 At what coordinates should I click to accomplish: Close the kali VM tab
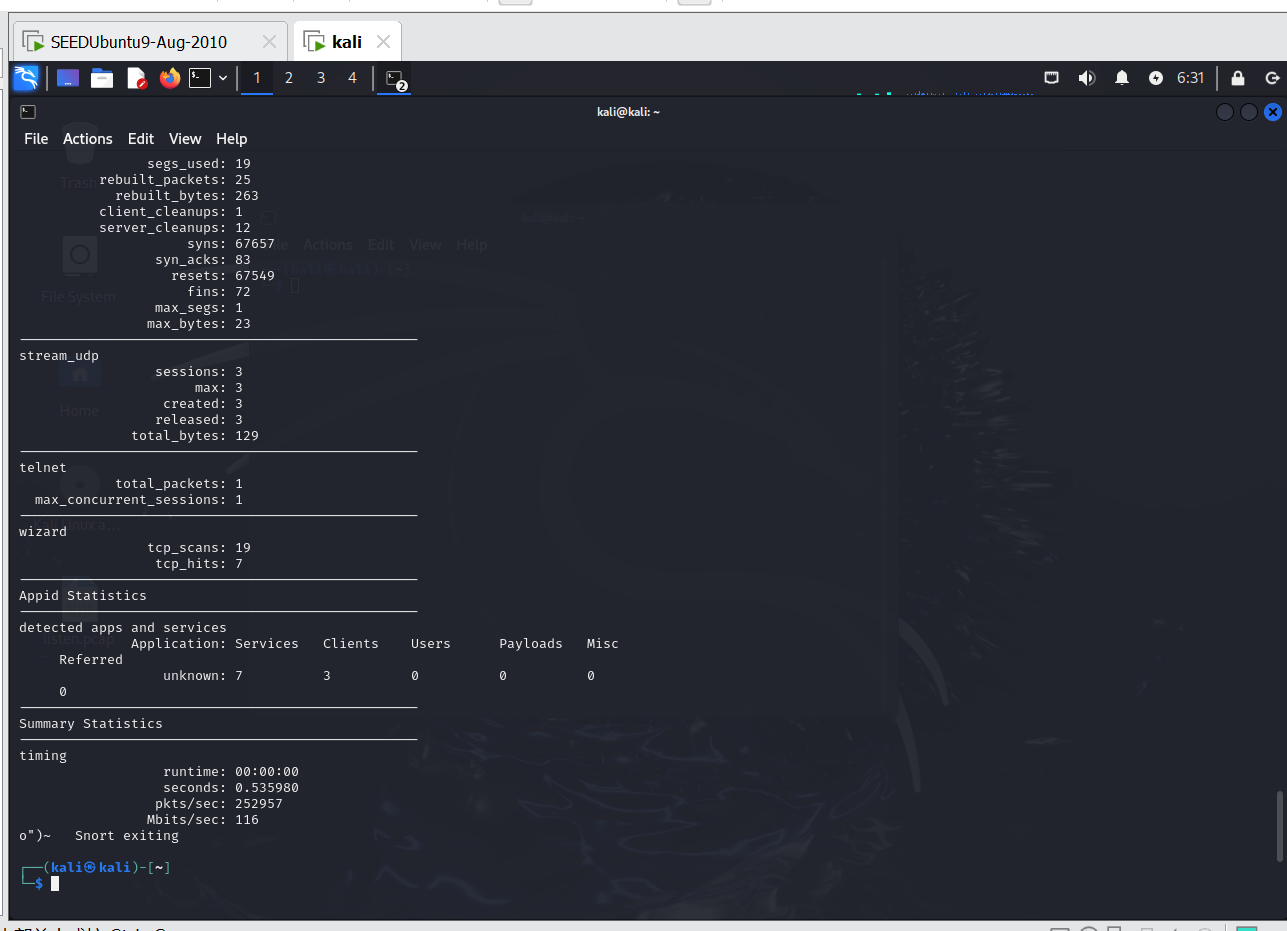(x=383, y=42)
